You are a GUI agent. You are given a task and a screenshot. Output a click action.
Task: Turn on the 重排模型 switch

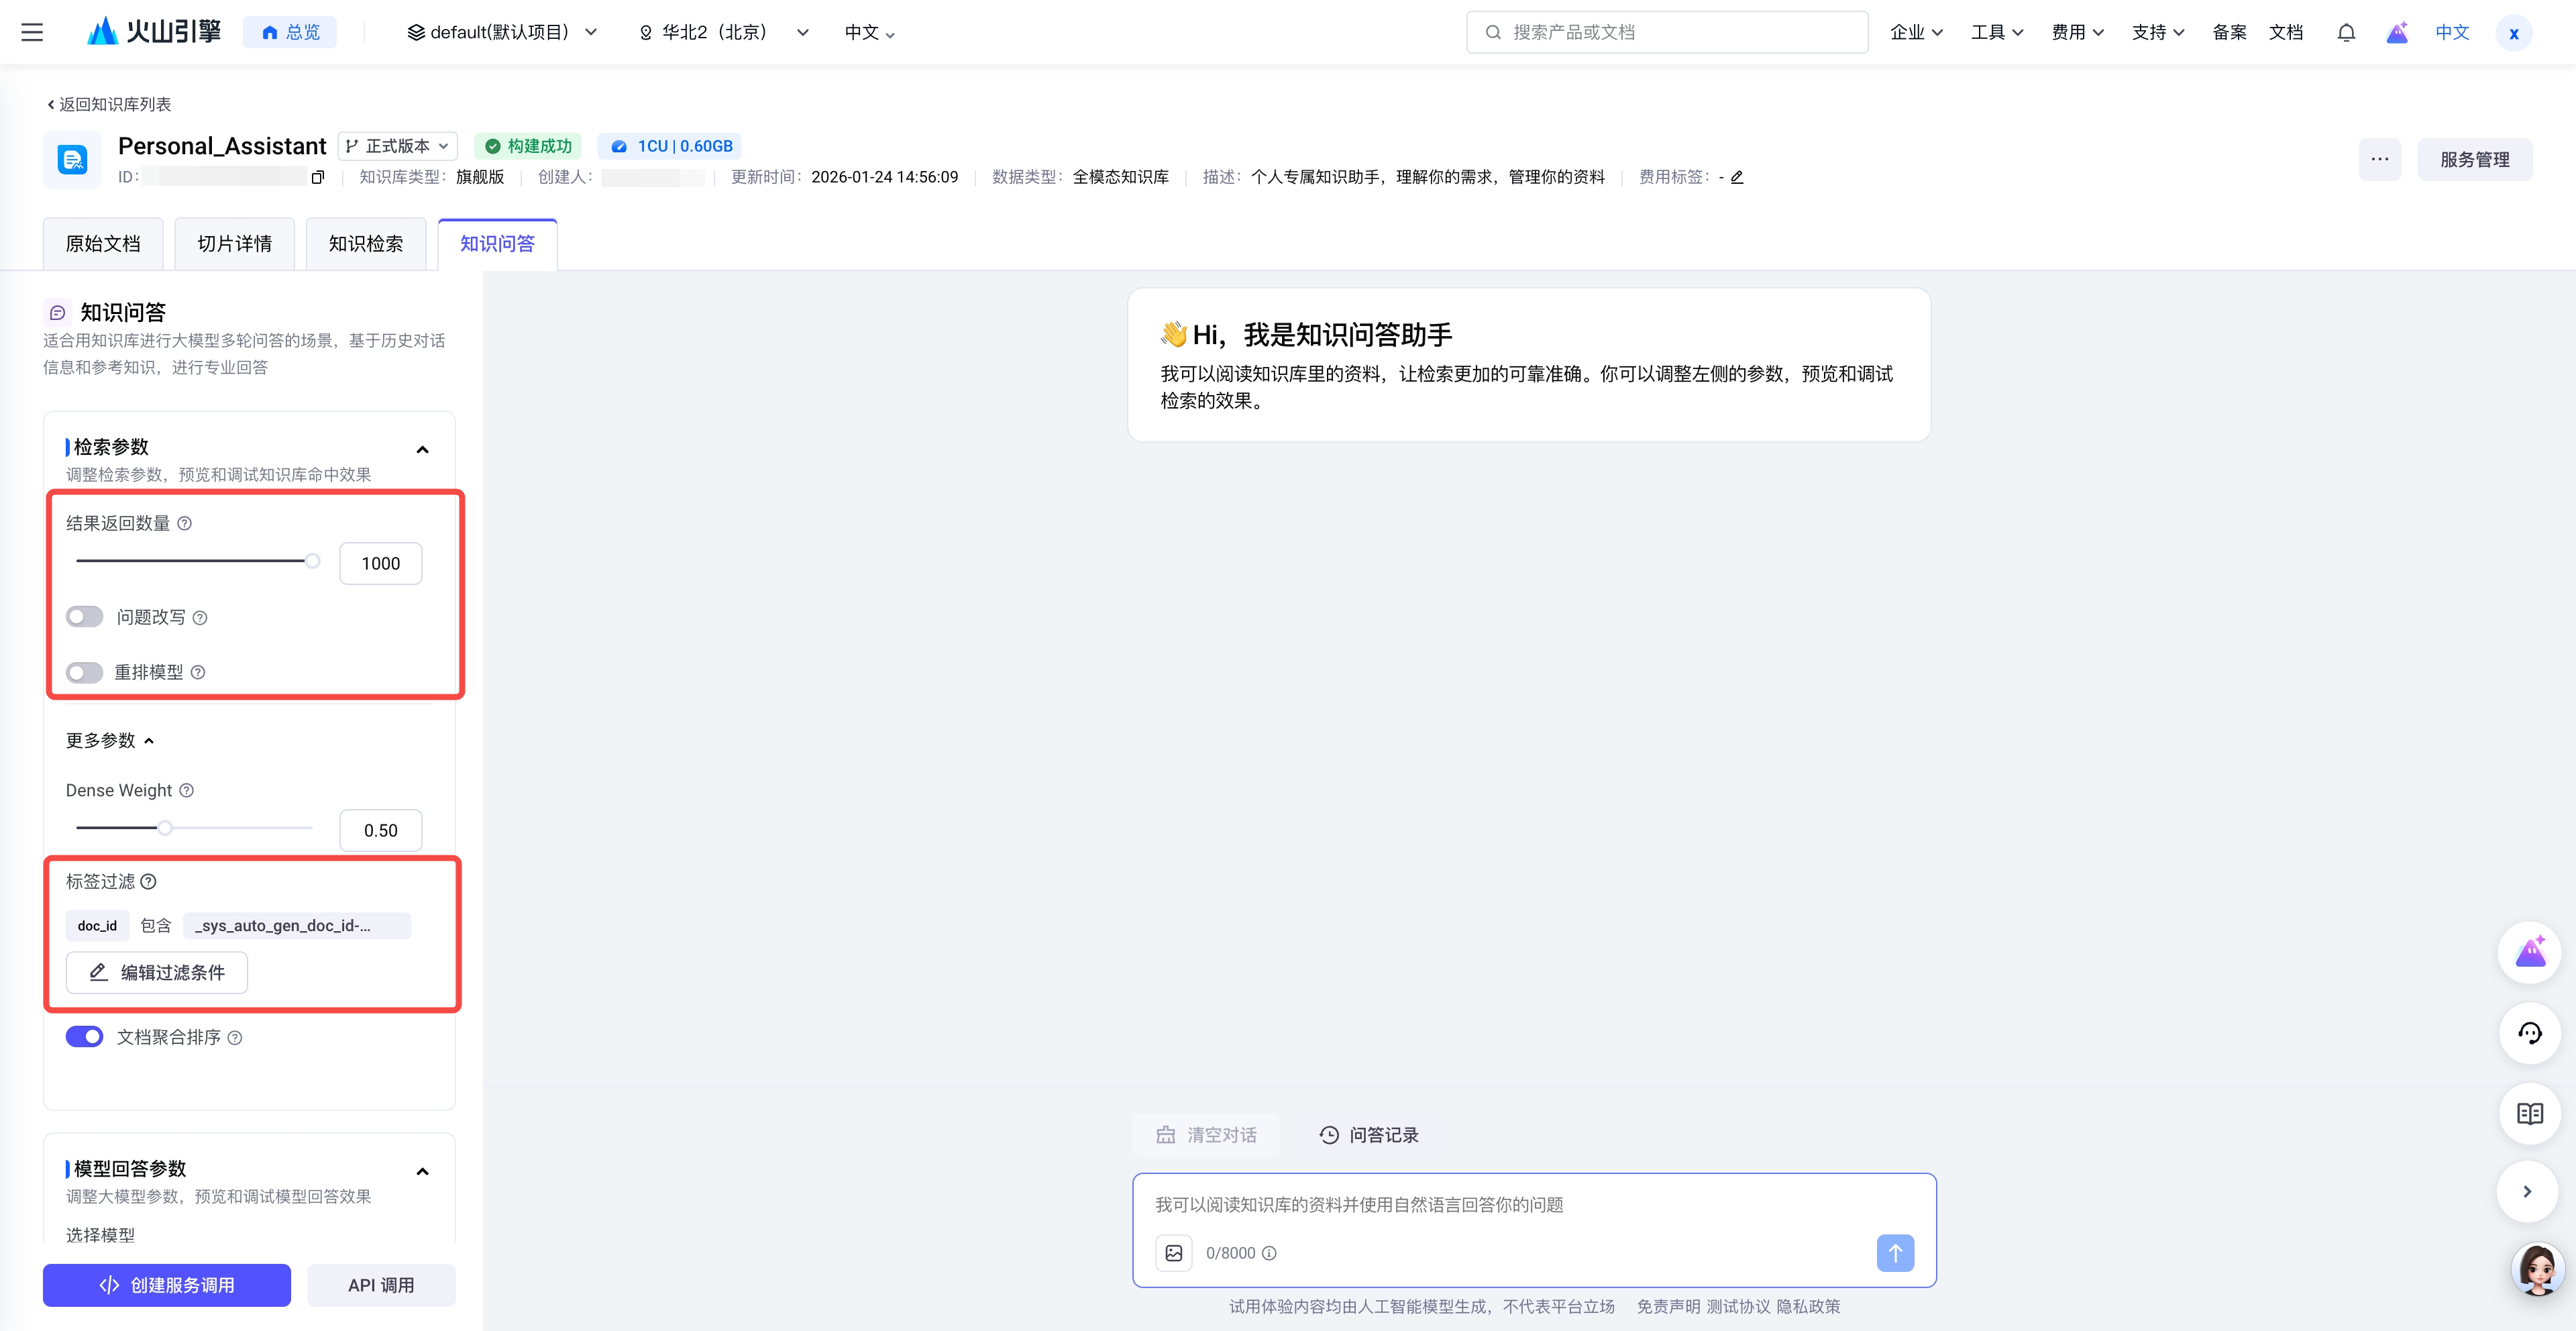(85, 672)
